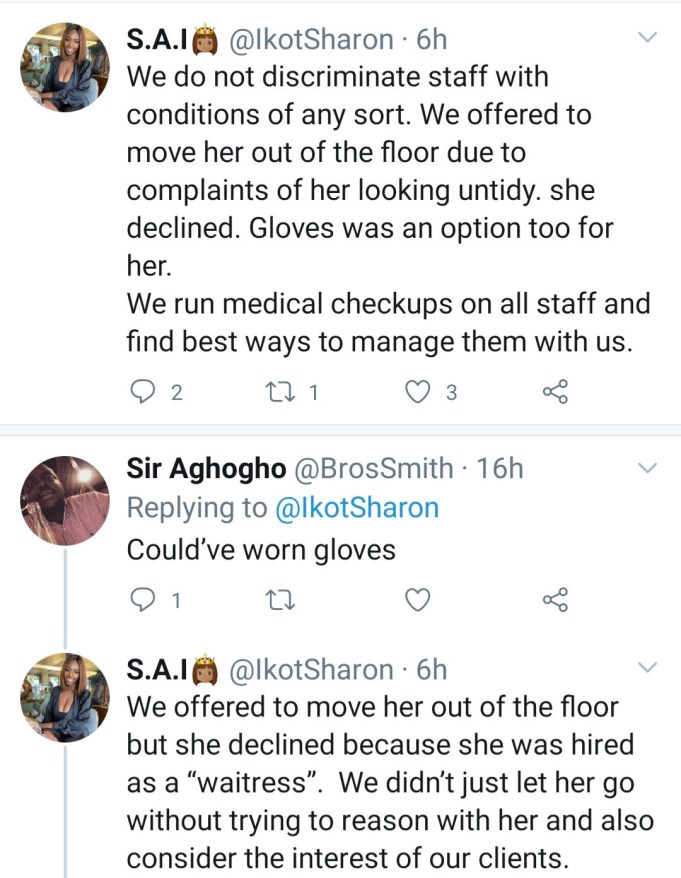Open the options chevron on first S.A.I tweet
This screenshot has width=681, height=878.
point(647,38)
